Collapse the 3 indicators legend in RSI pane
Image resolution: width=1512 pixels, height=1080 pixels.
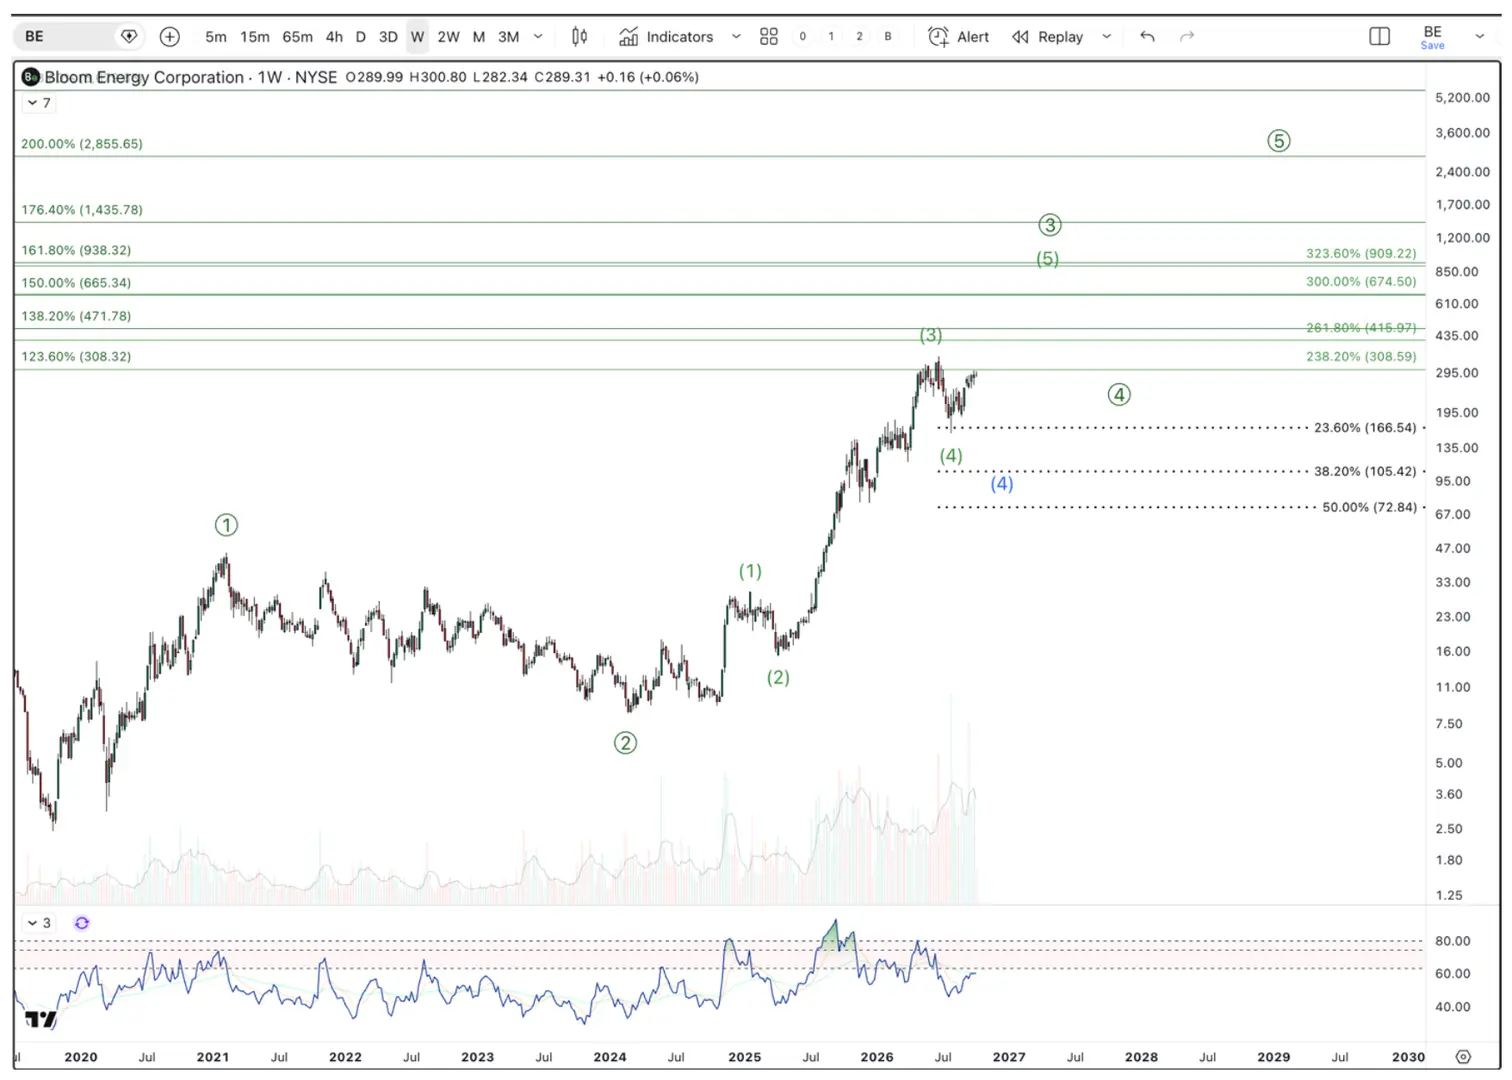39,923
